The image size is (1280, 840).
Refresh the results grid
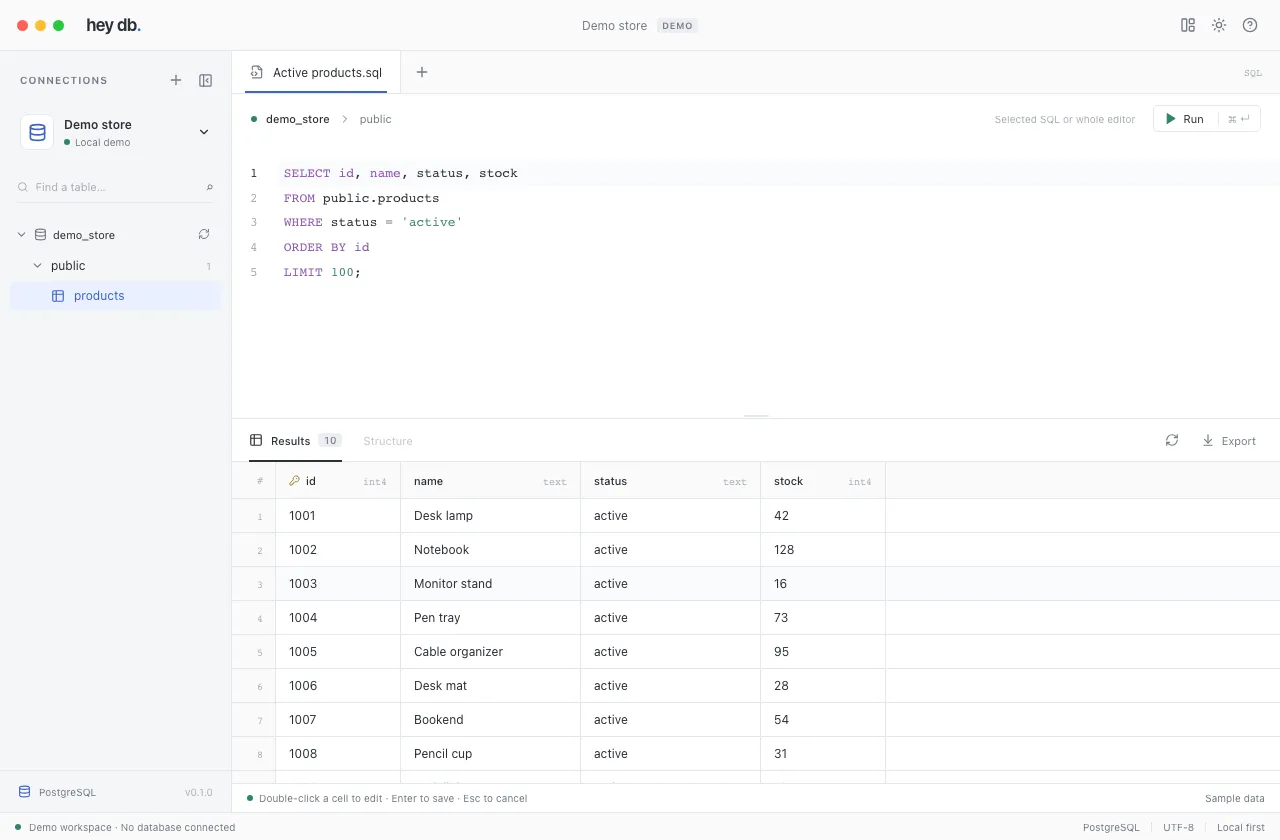coord(1172,440)
